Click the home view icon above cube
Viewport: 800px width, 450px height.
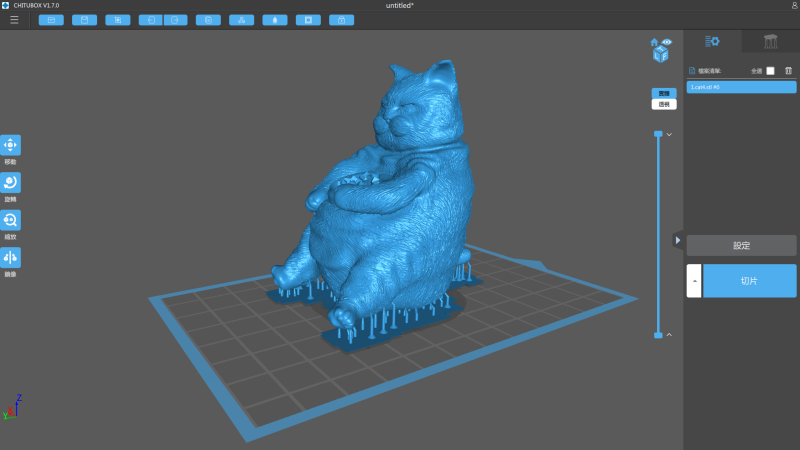654,42
